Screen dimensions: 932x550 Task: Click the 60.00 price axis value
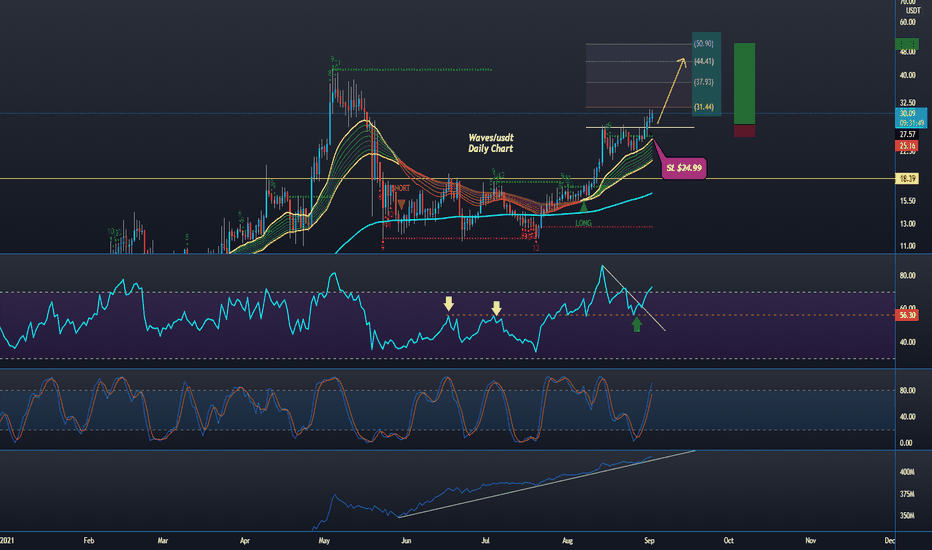(x=908, y=23)
